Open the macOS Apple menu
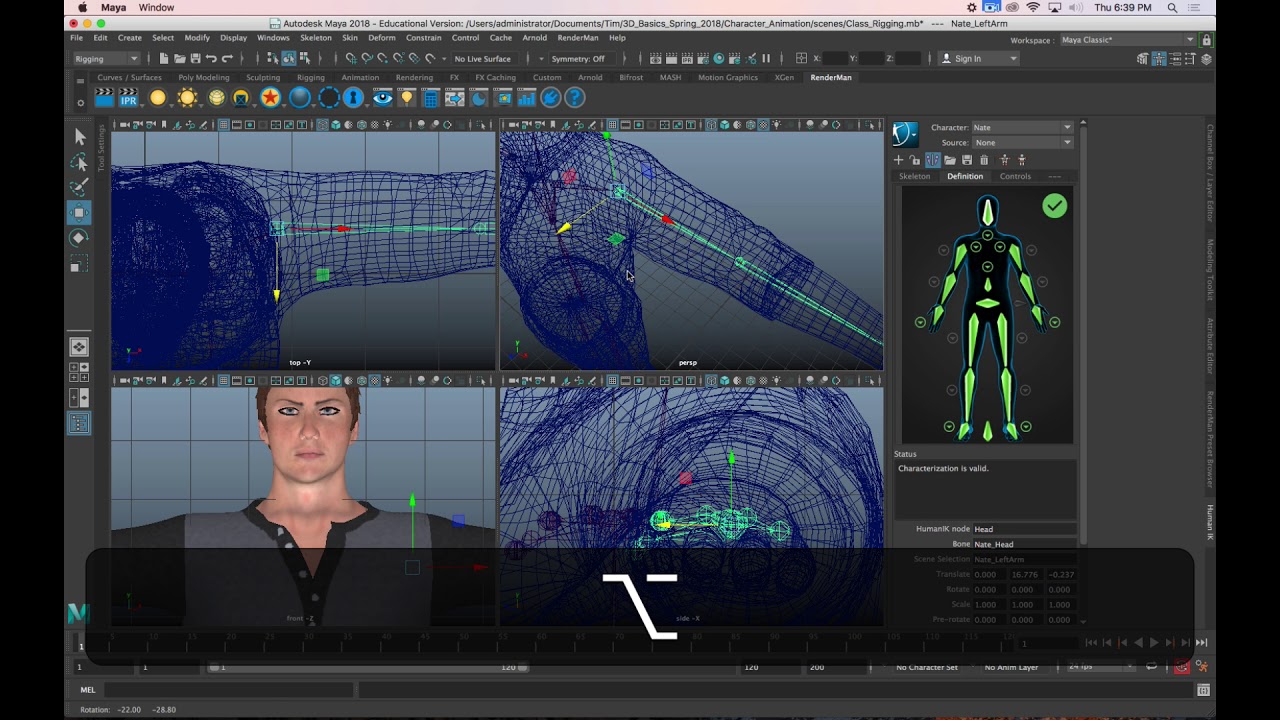The width and height of the screenshot is (1280, 720). (x=83, y=8)
